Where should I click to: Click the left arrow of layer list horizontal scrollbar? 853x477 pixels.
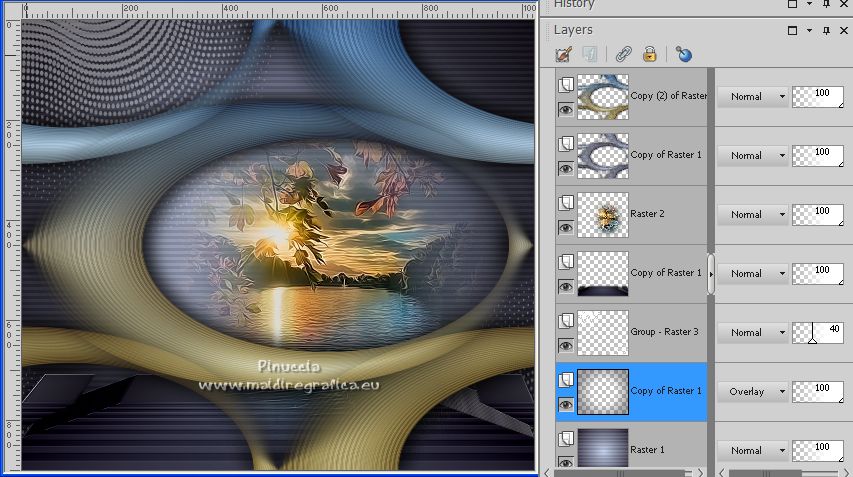(547, 473)
